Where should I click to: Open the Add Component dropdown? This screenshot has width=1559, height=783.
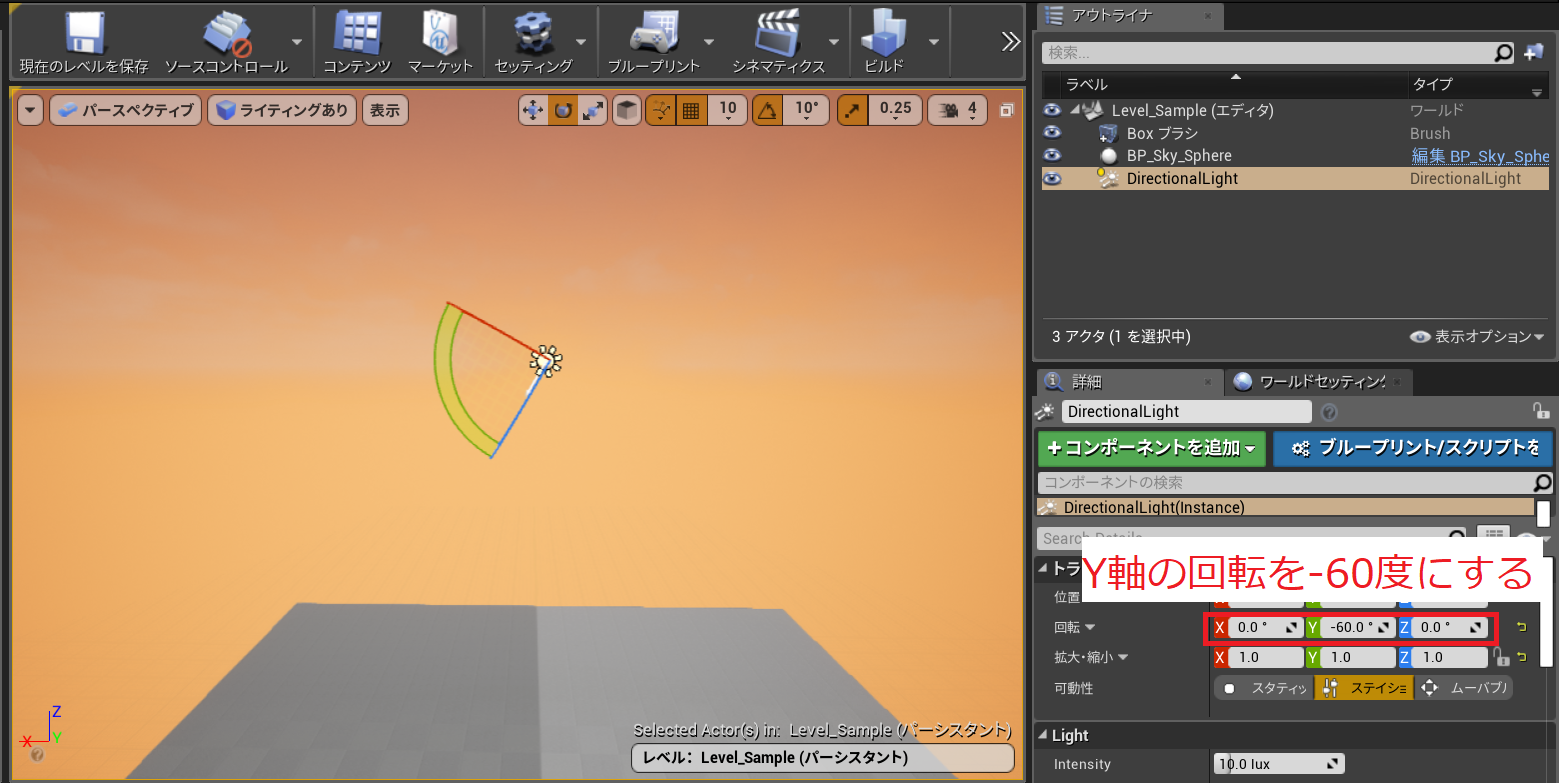click(x=1151, y=449)
